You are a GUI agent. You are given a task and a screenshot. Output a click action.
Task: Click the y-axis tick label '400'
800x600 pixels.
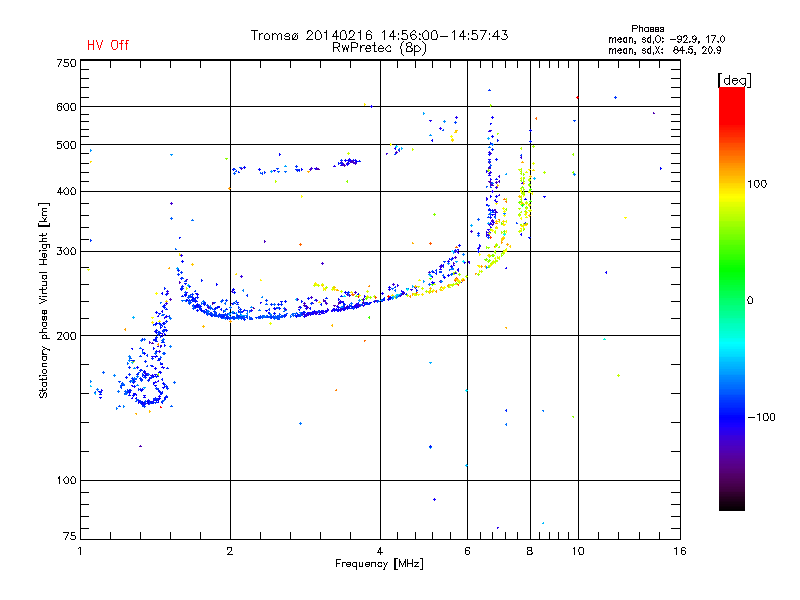click(66, 191)
